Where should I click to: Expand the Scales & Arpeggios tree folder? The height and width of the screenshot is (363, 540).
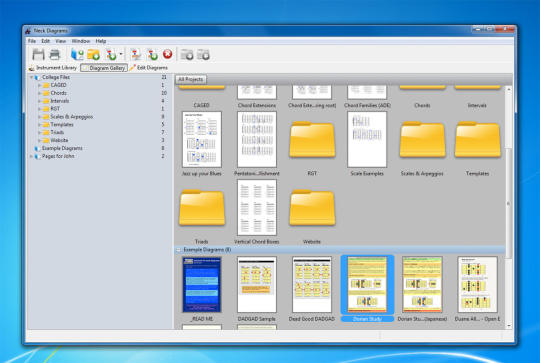tap(39, 117)
